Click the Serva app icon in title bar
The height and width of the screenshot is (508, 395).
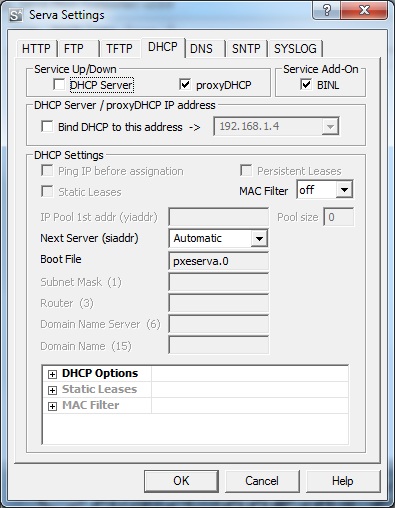click(x=16, y=15)
